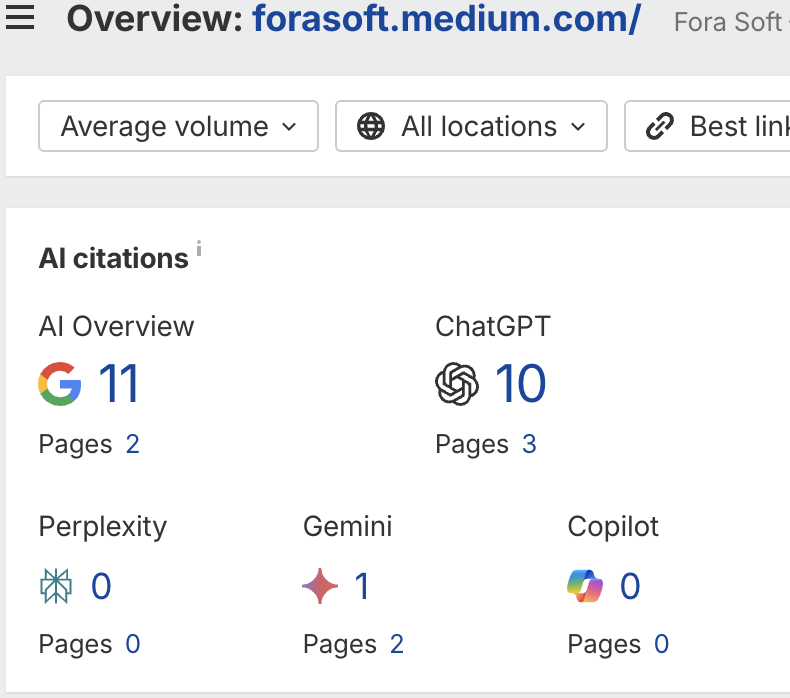The image size is (790, 698).
Task: Click ChatGPT citations count 10
Action: (x=520, y=384)
